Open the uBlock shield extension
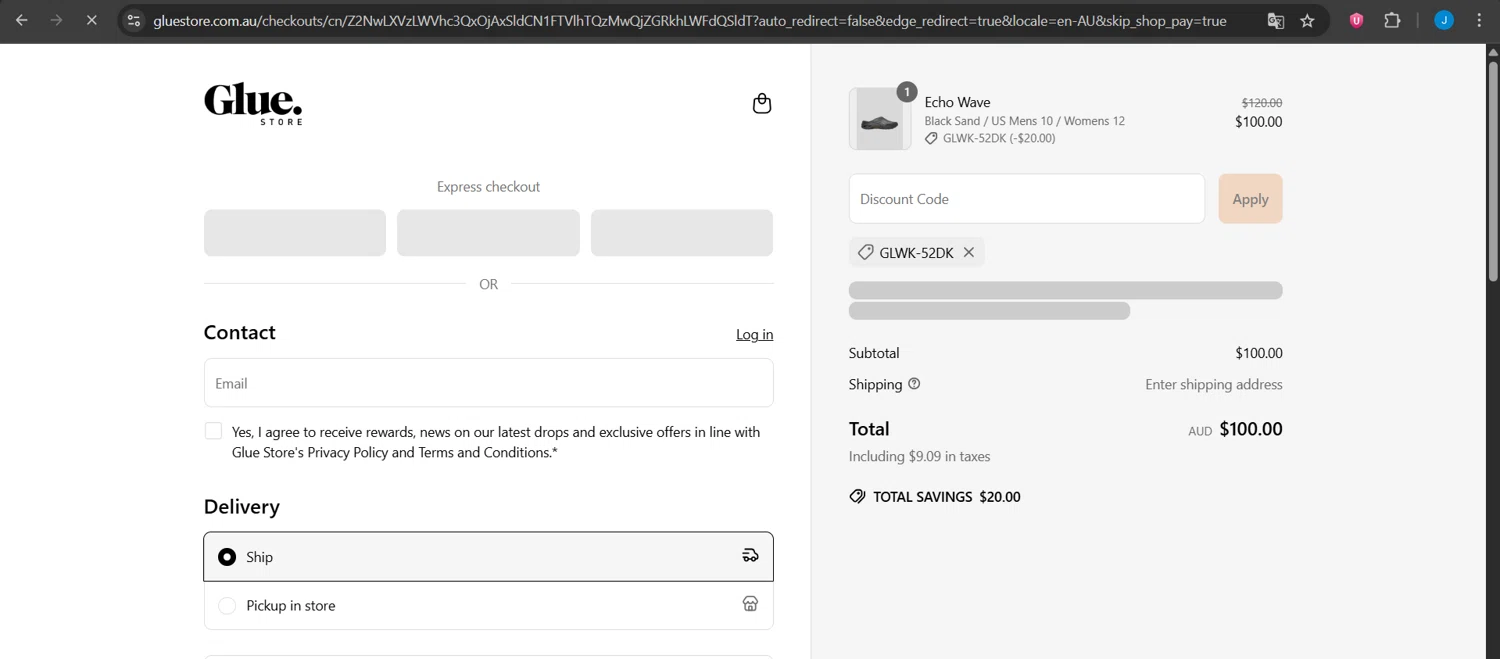The image size is (1500, 659). [1356, 20]
